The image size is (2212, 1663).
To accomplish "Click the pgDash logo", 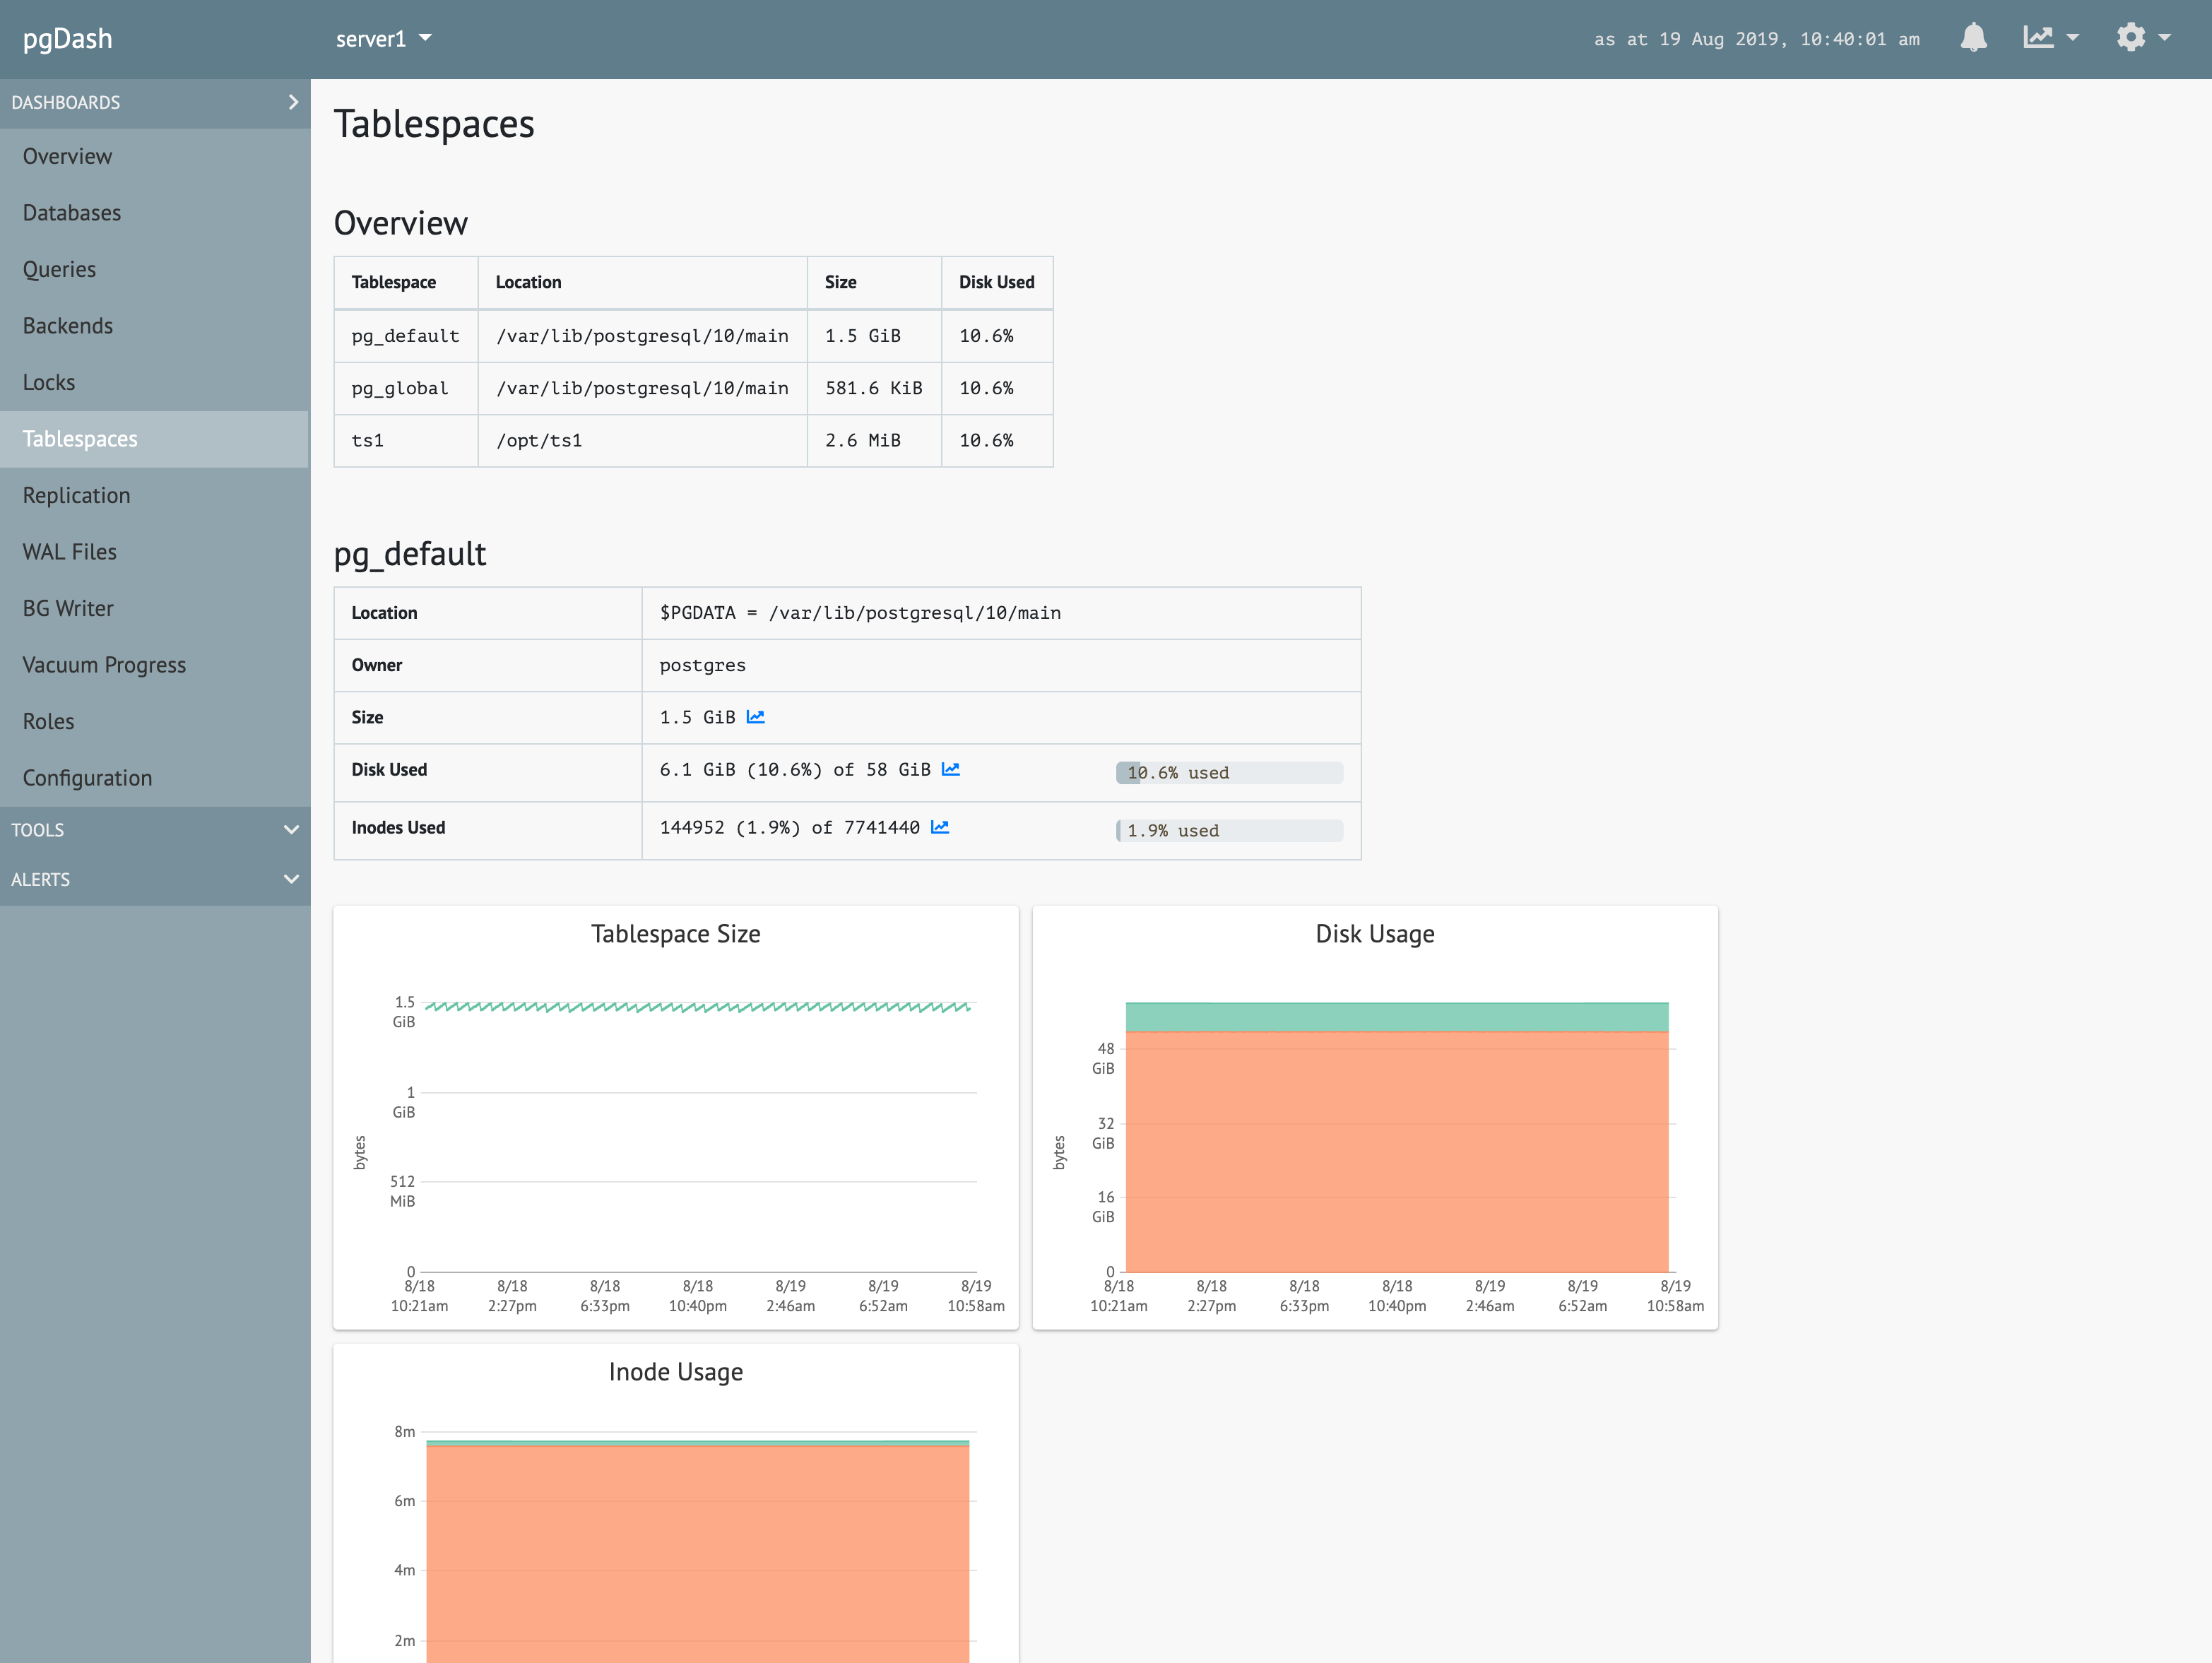I will (67, 38).
